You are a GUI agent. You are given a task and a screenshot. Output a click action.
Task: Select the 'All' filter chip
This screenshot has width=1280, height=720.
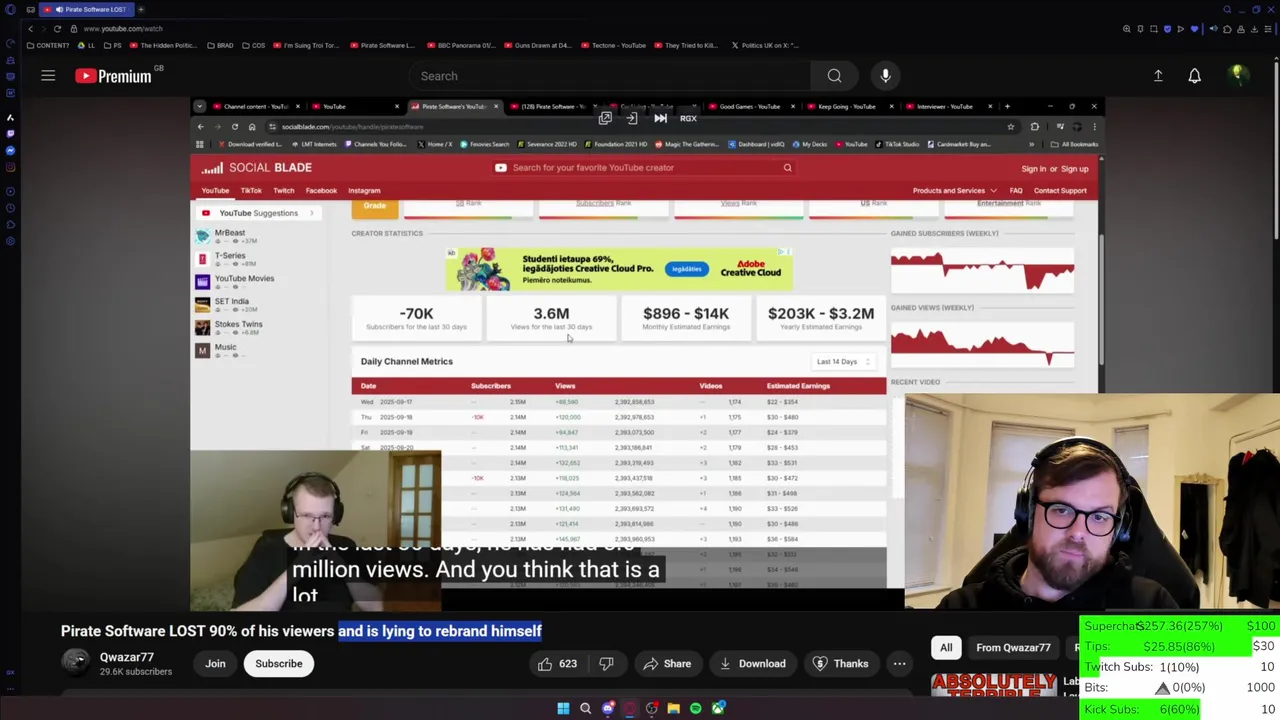946,648
